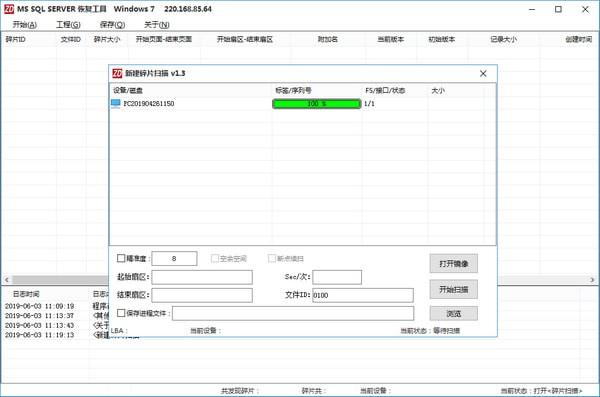The height and width of the screenshot is (397, 600).
Task: Click the 开始扫描 button
Action: (453, 289)
